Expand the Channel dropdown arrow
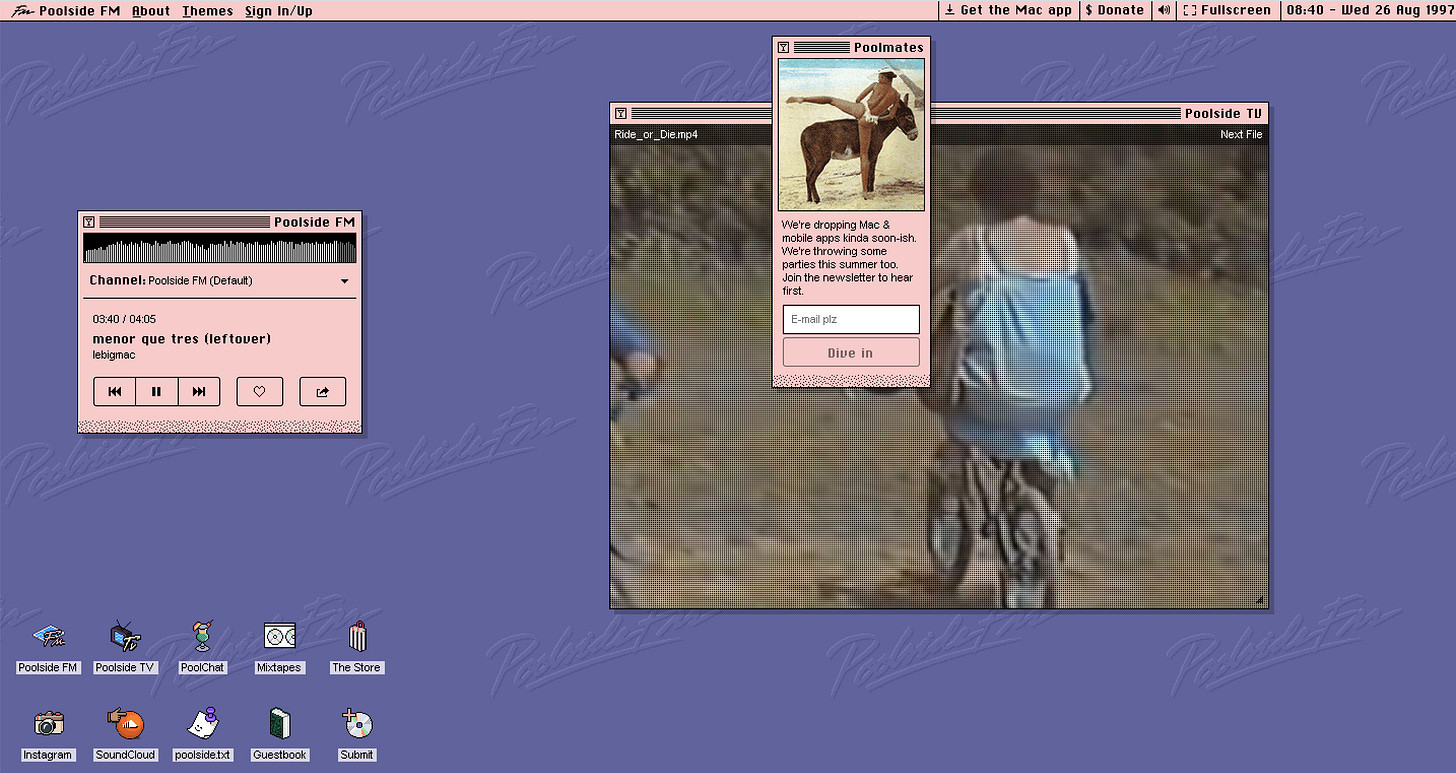Screen dimensions: 1456x773 [x=345, y=281]
